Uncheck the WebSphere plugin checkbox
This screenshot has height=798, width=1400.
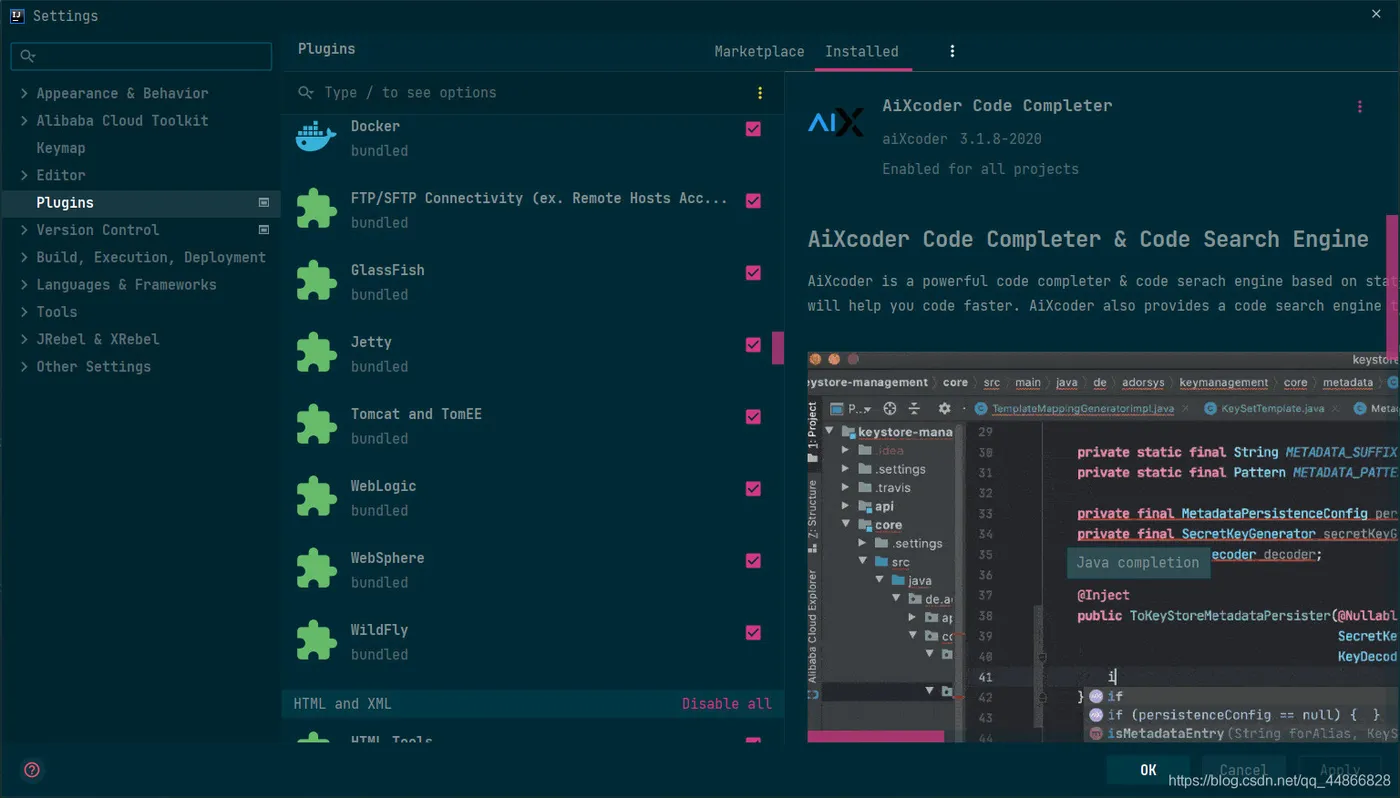click(x=753, y=561)
